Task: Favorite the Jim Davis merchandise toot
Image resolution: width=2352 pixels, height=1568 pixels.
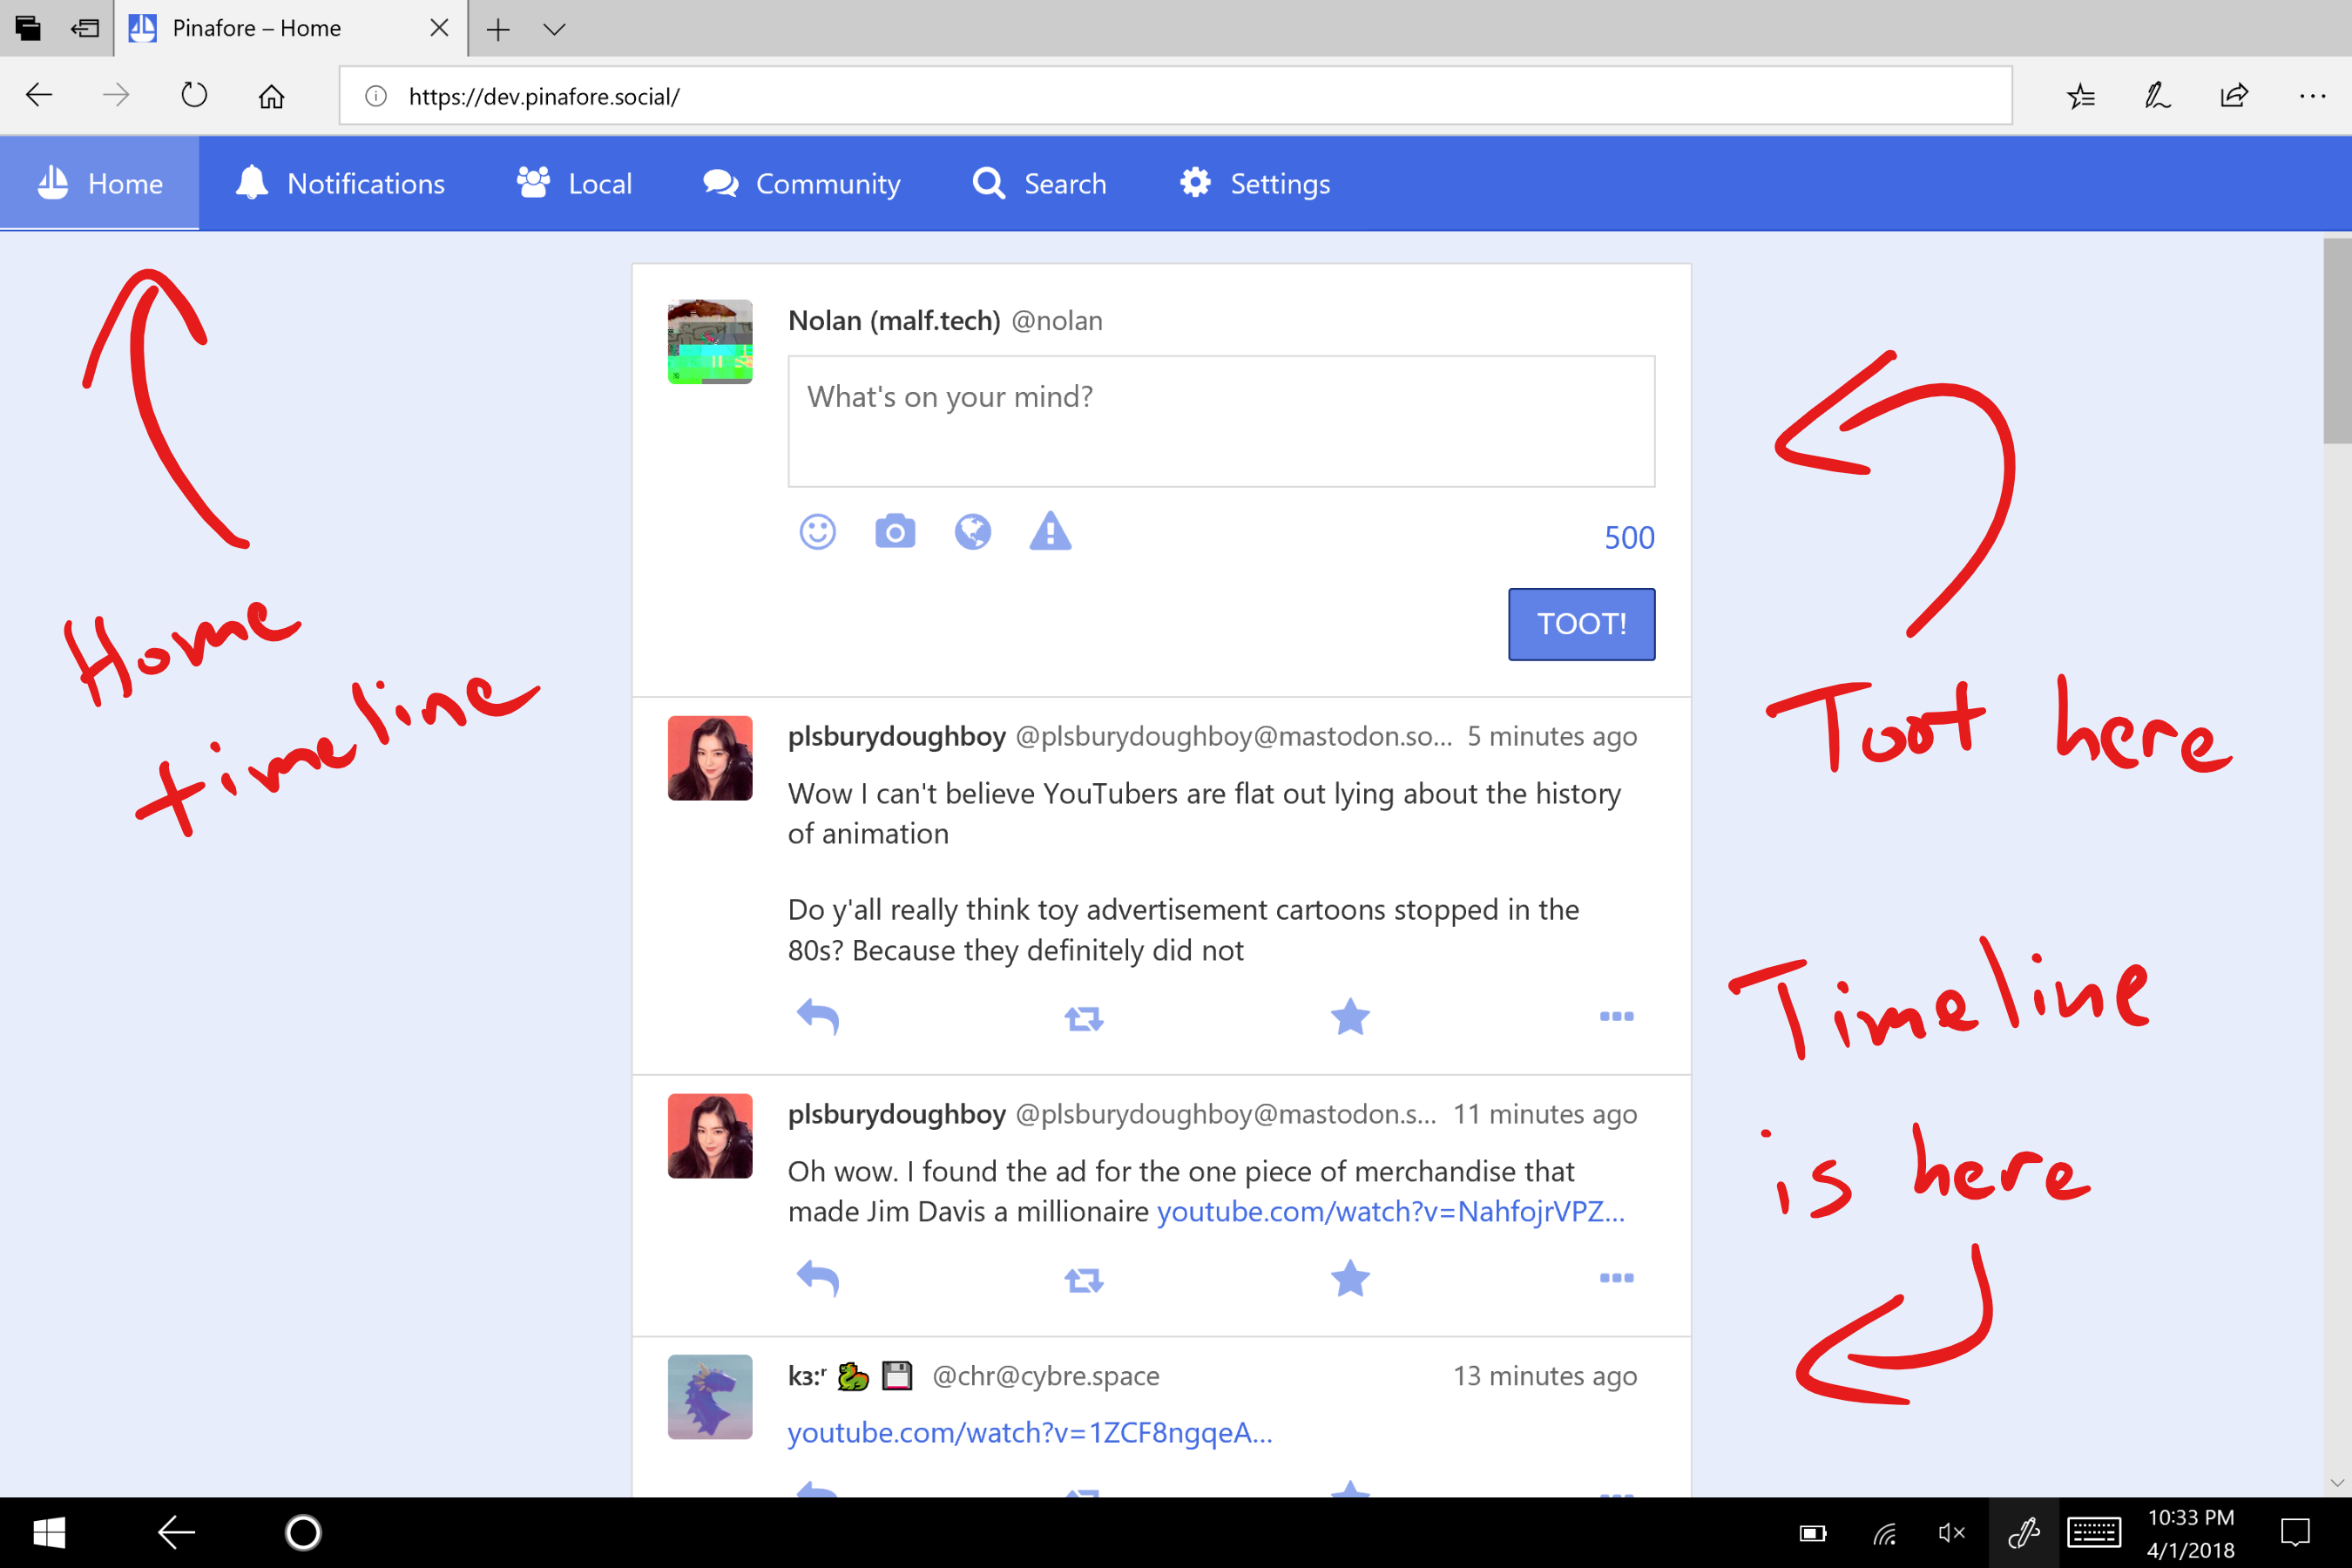Action: 1350,1279
